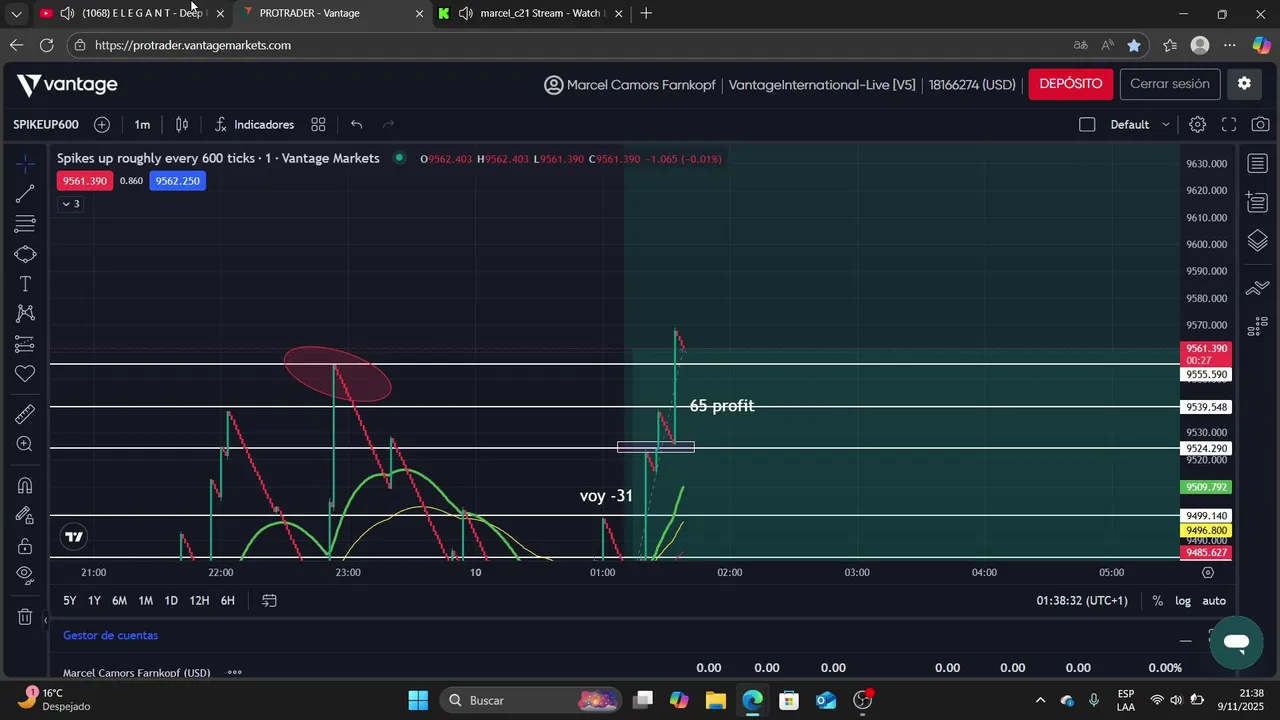The image size is (1280, 720).
Task: Set the chart range to 1Y
Action: [94, 601]
